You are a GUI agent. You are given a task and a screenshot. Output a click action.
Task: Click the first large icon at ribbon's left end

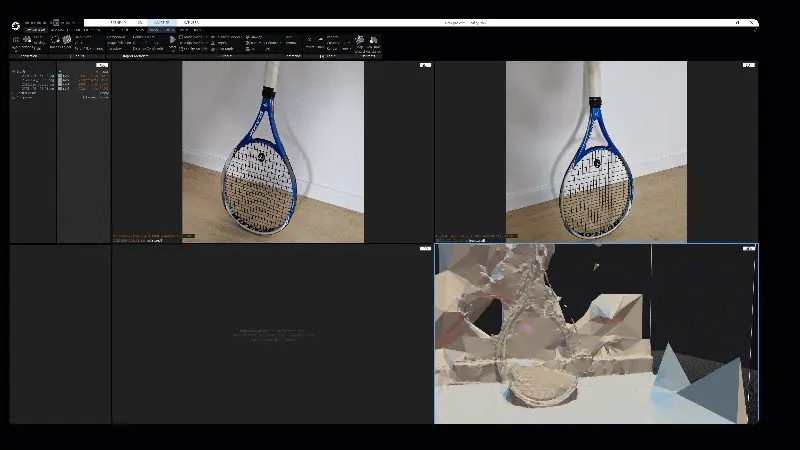click(17, 42)
